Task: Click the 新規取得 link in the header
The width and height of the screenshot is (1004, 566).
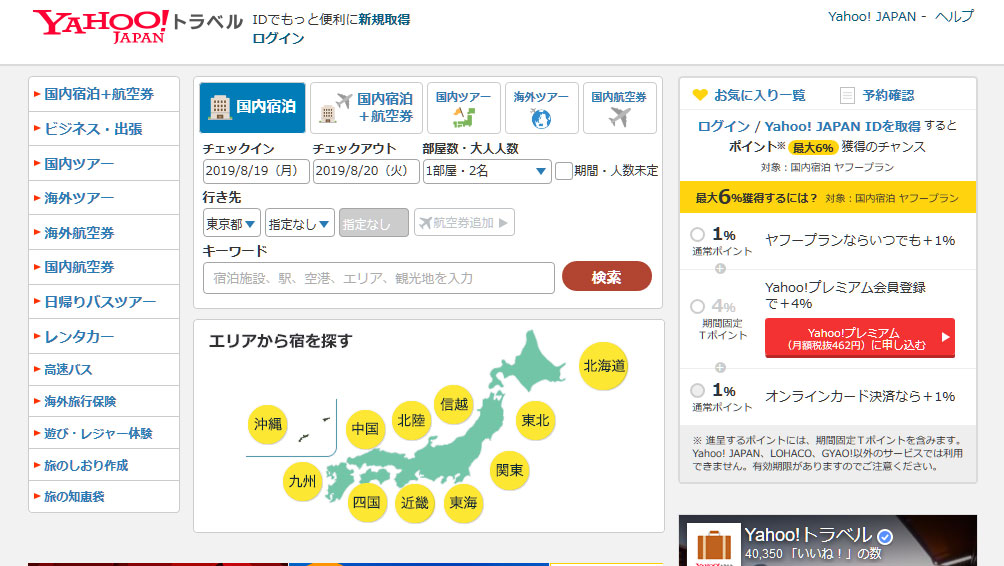Action: tap(384, 20)
